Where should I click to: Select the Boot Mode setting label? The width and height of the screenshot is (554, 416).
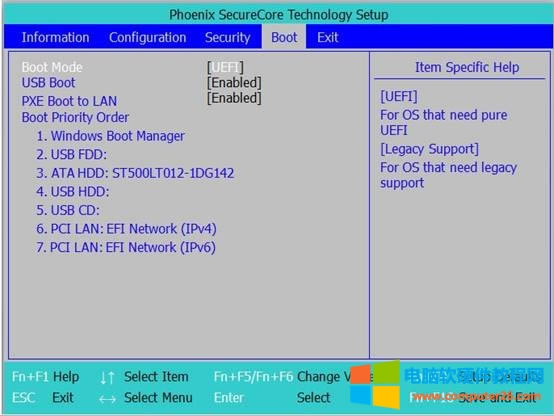coord(52,67)
